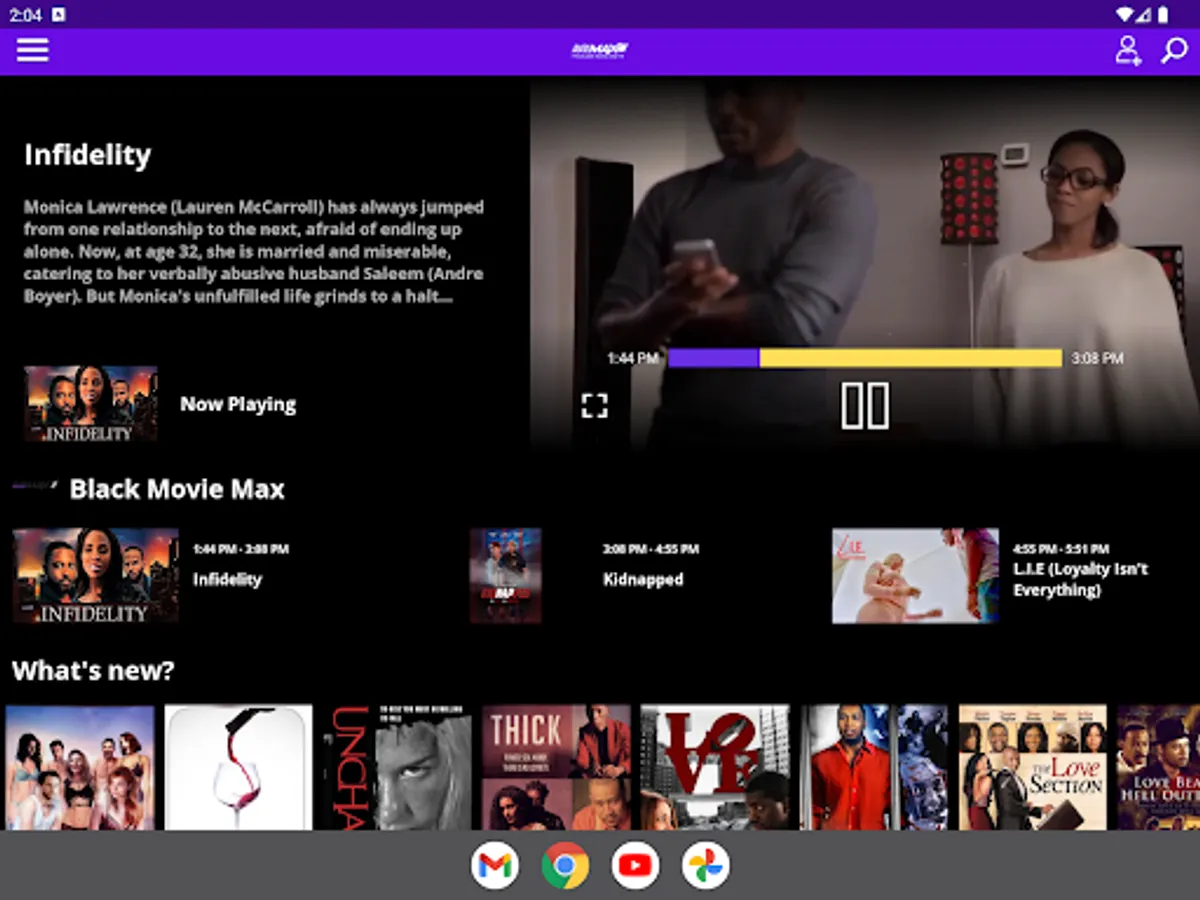This screenshot has width=1200, height=900.
Task: Open the swimsuit group movie poster
Action: (80, 768)
